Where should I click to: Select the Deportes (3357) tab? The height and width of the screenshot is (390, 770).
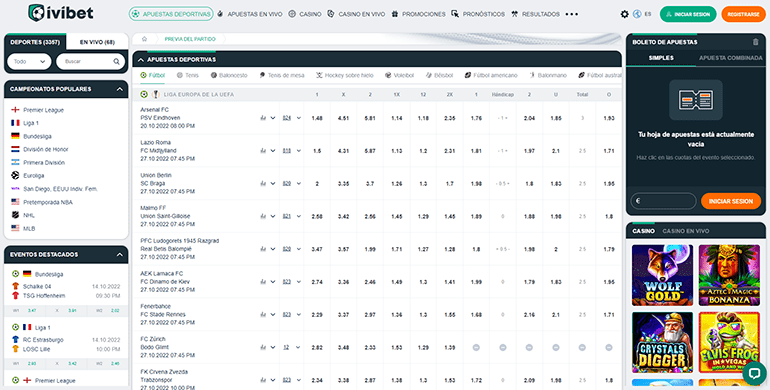click(x=35, y=42)
